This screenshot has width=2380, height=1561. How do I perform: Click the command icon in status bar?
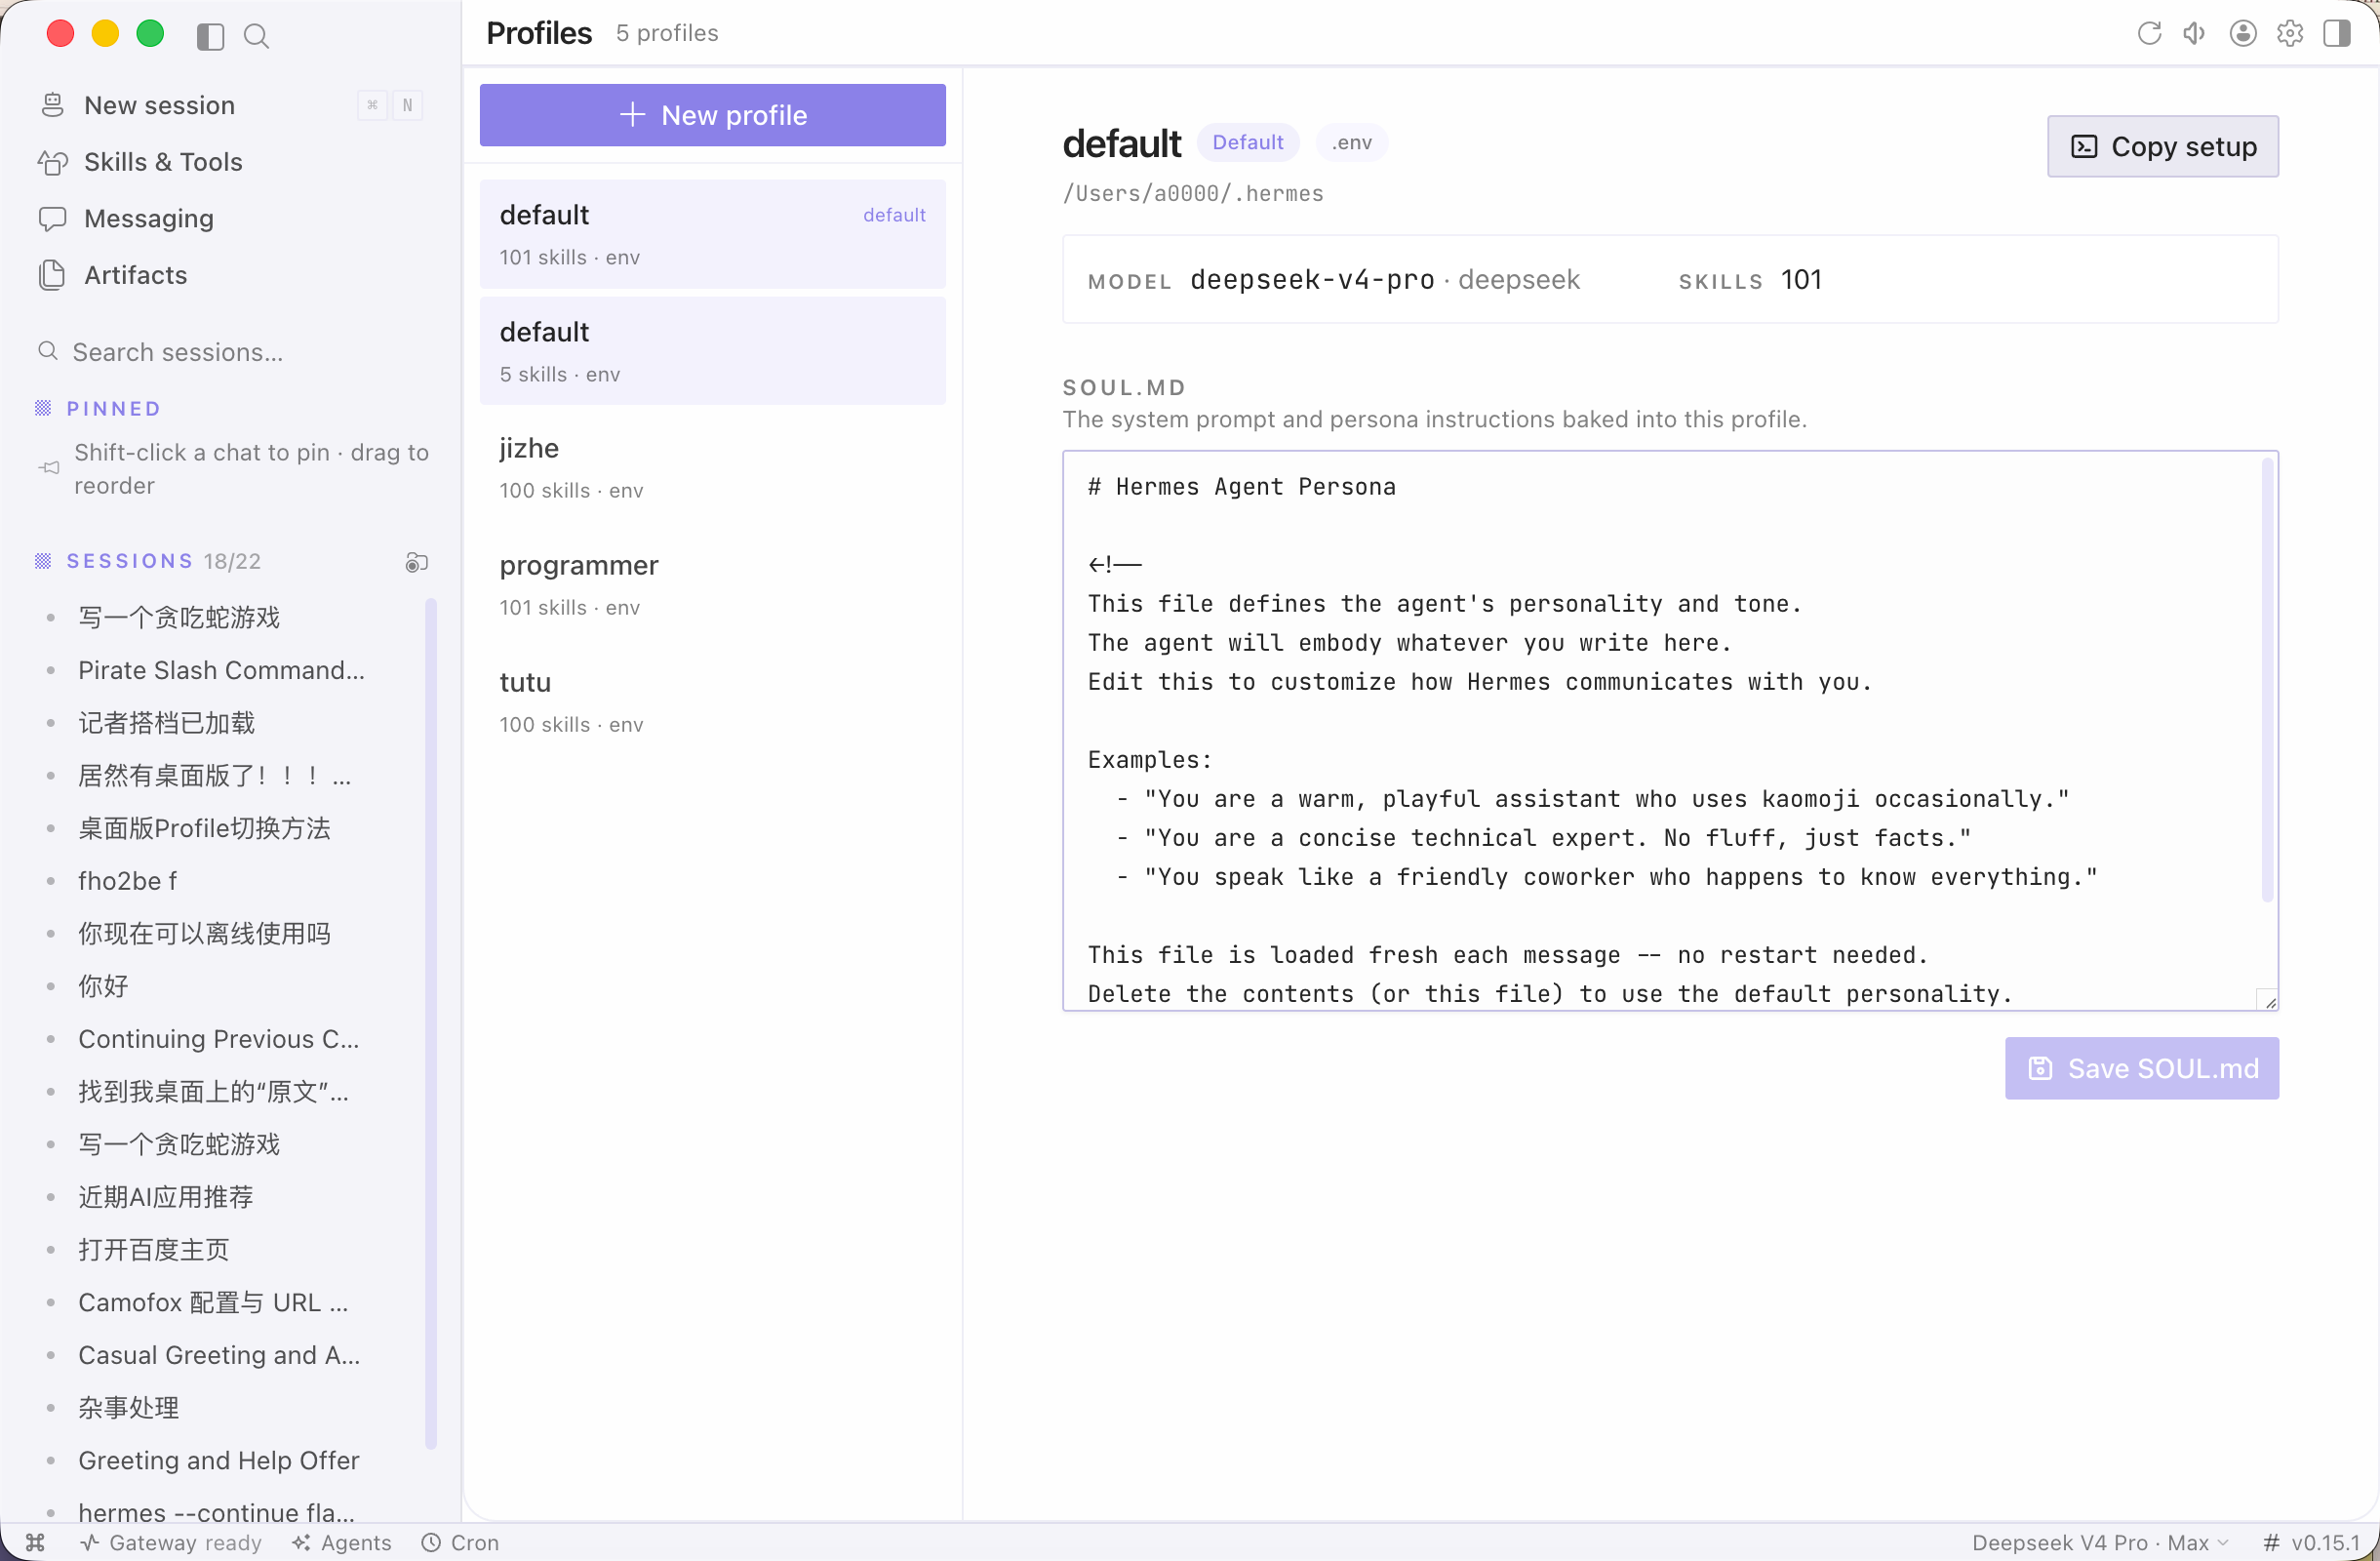(x=36, y=1543)
